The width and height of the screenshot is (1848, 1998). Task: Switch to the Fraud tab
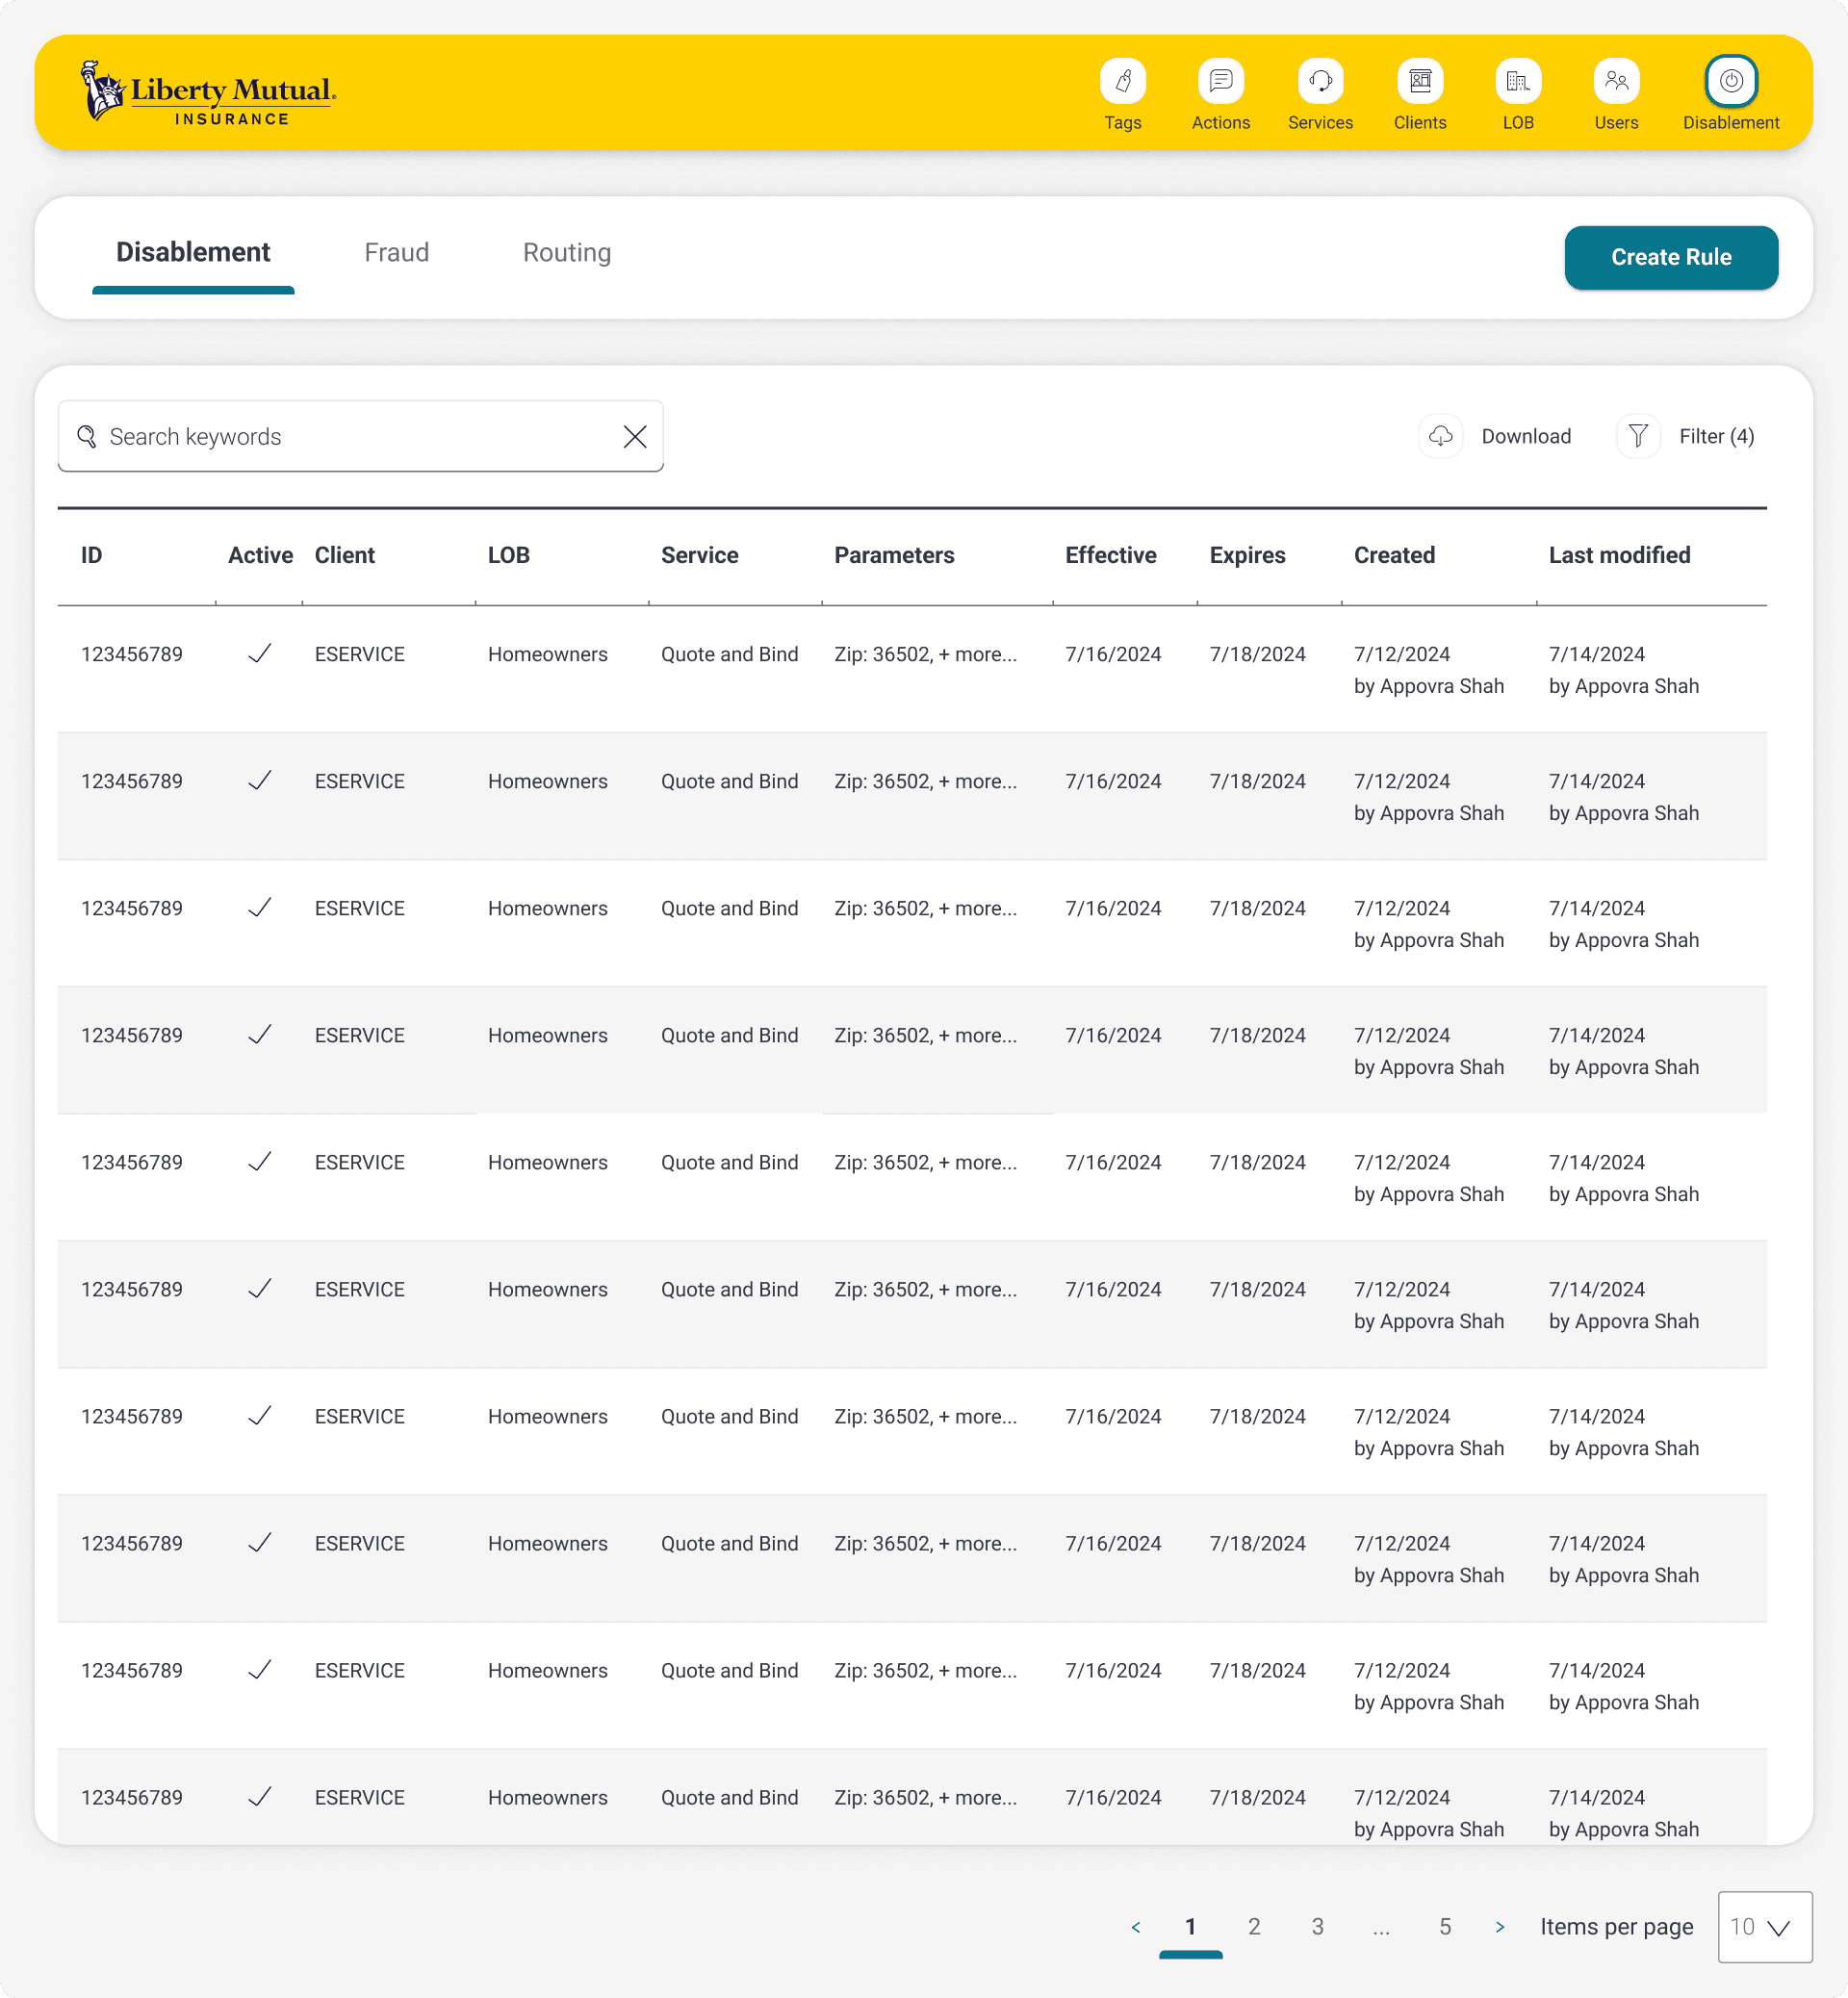(396, 253)
